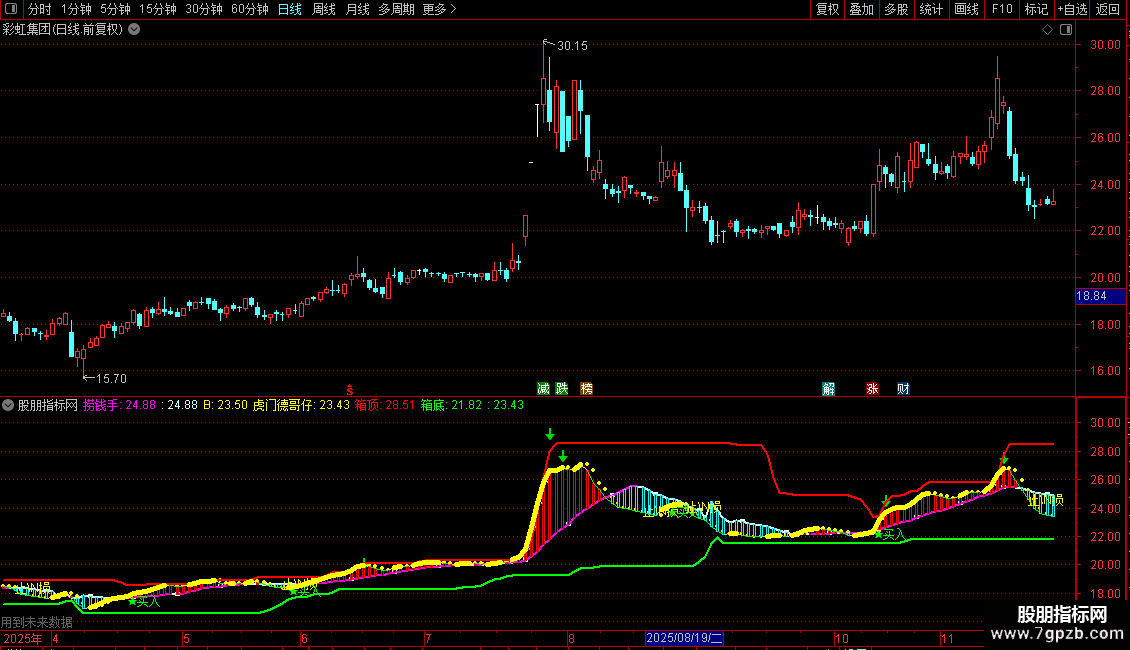Open the 画线 drawing tools
The image size is (1130, 650).
tap(966, 9)
